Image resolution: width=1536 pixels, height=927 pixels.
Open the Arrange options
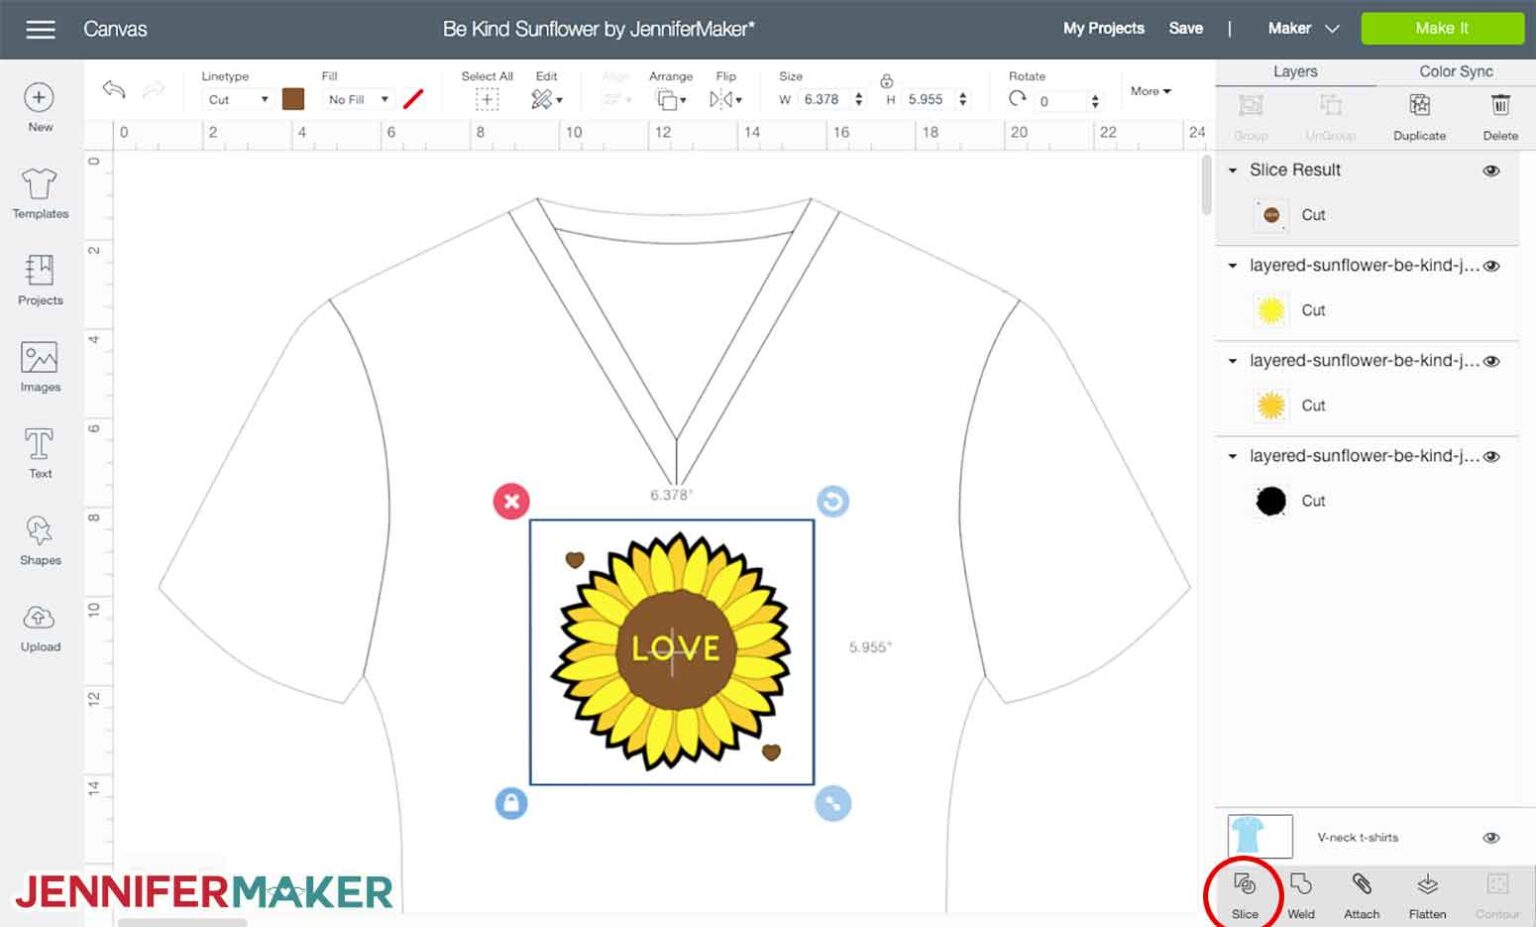tap(671, 99)
